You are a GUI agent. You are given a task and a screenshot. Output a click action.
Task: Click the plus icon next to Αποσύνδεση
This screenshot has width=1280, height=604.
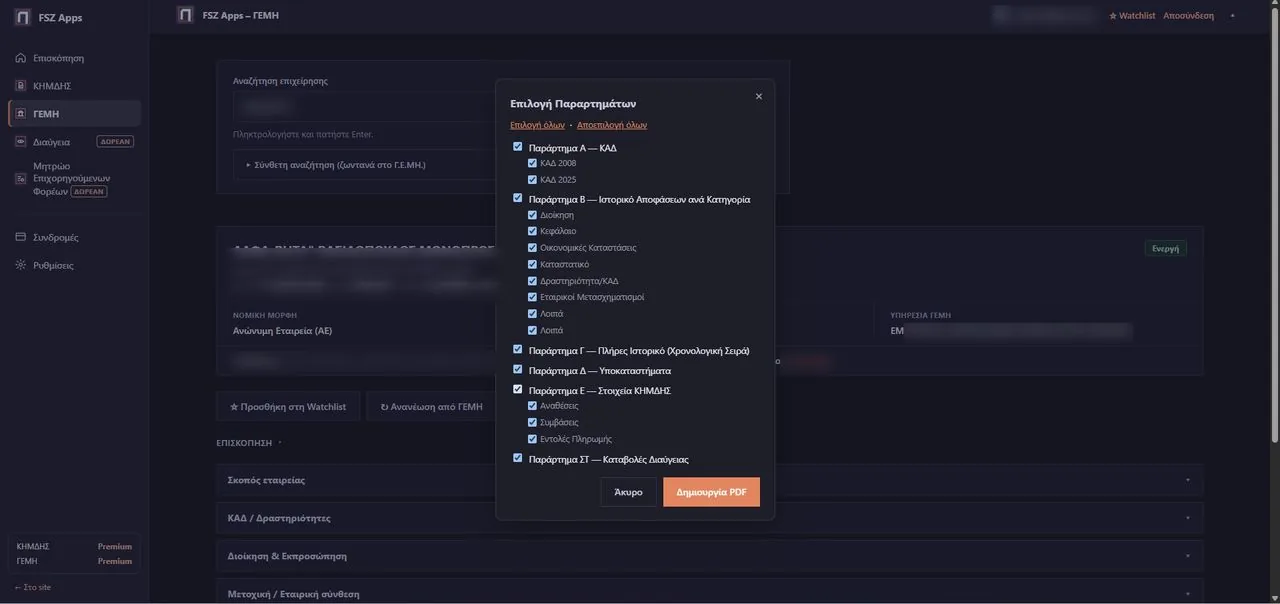[1232, 16]
